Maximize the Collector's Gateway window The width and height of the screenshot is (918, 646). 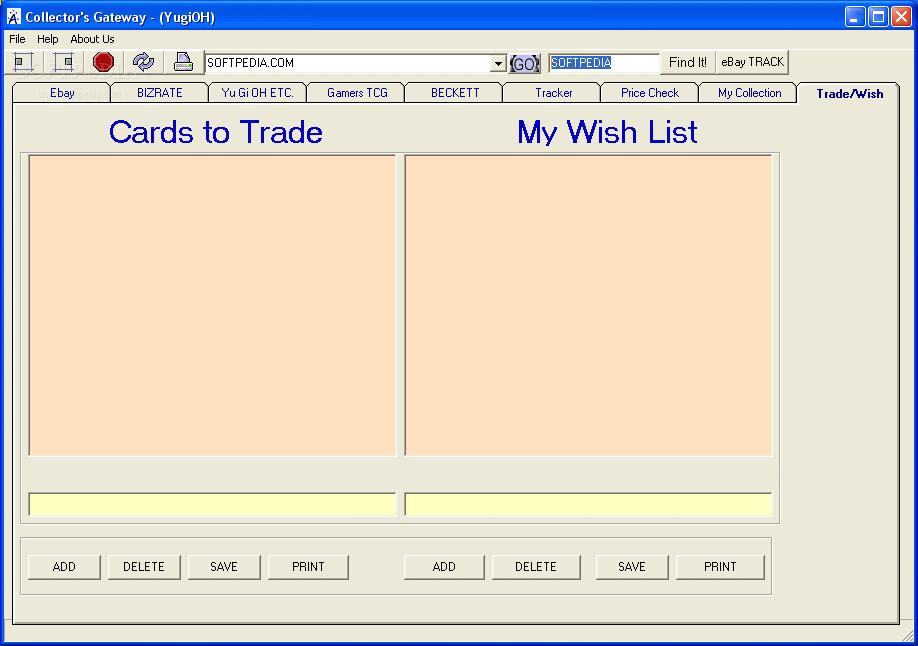878,16
